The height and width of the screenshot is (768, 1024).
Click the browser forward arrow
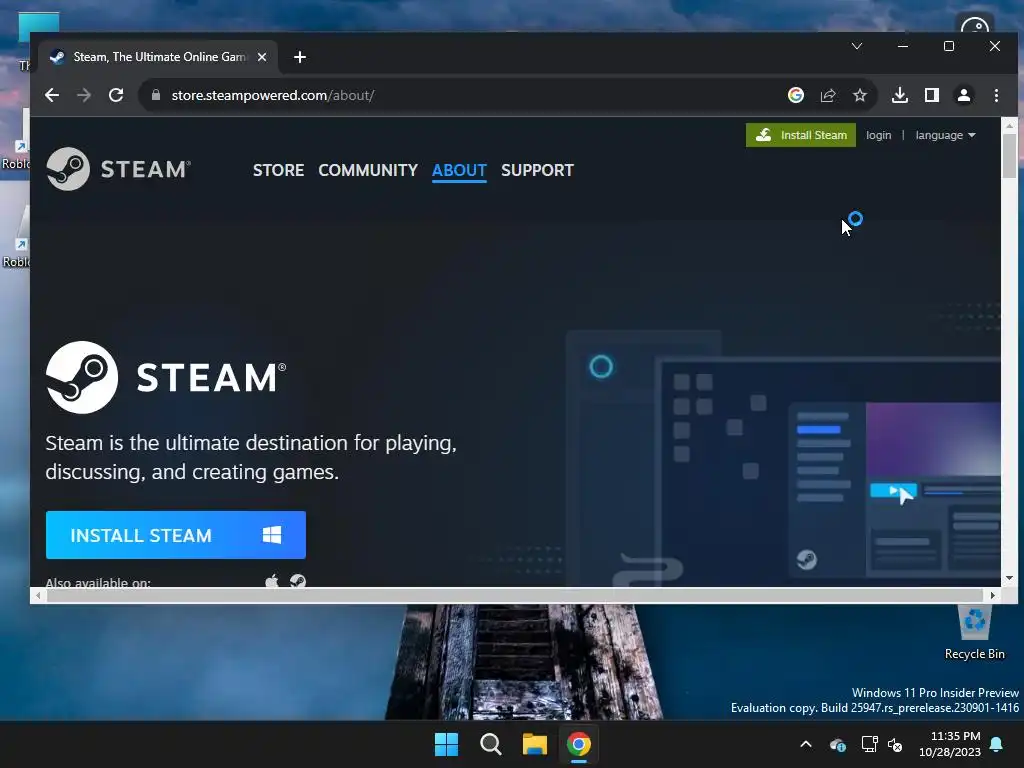tap(84, 95)
